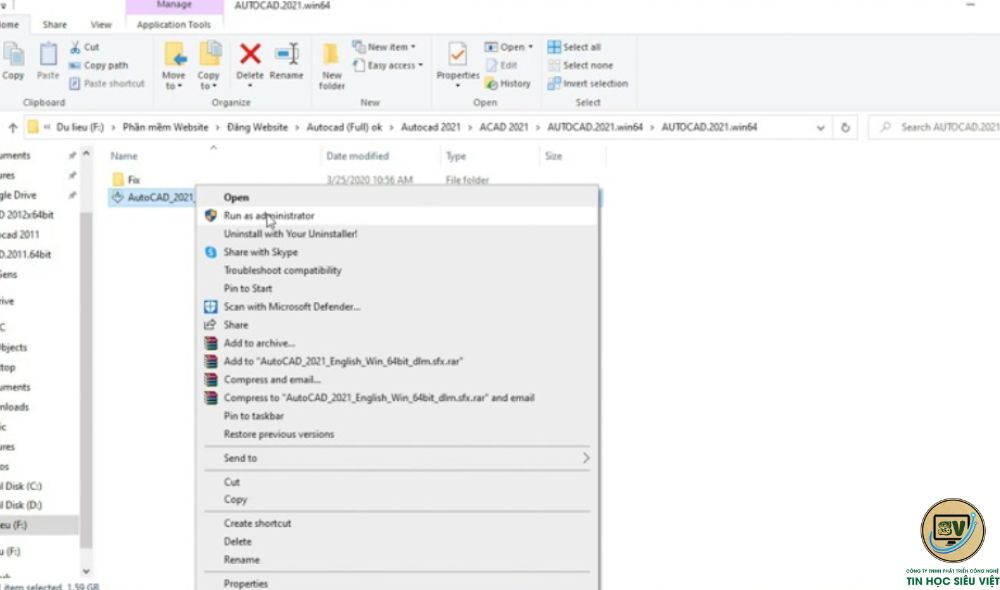
Task: Go to ACAD 2021 breadcrumb segment
Action: 504,128
